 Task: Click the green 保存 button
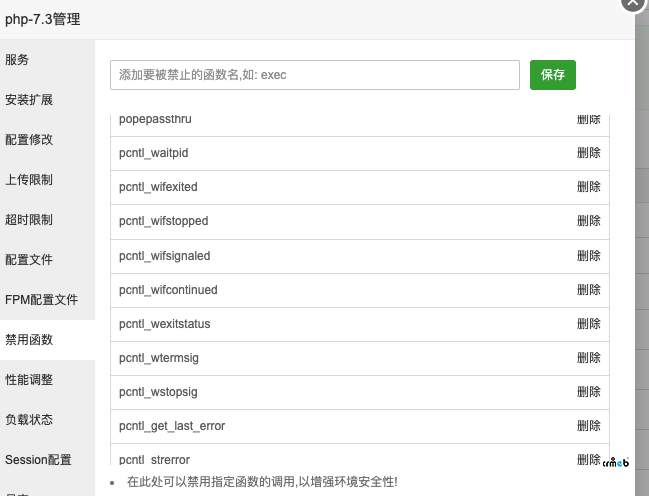552,75
